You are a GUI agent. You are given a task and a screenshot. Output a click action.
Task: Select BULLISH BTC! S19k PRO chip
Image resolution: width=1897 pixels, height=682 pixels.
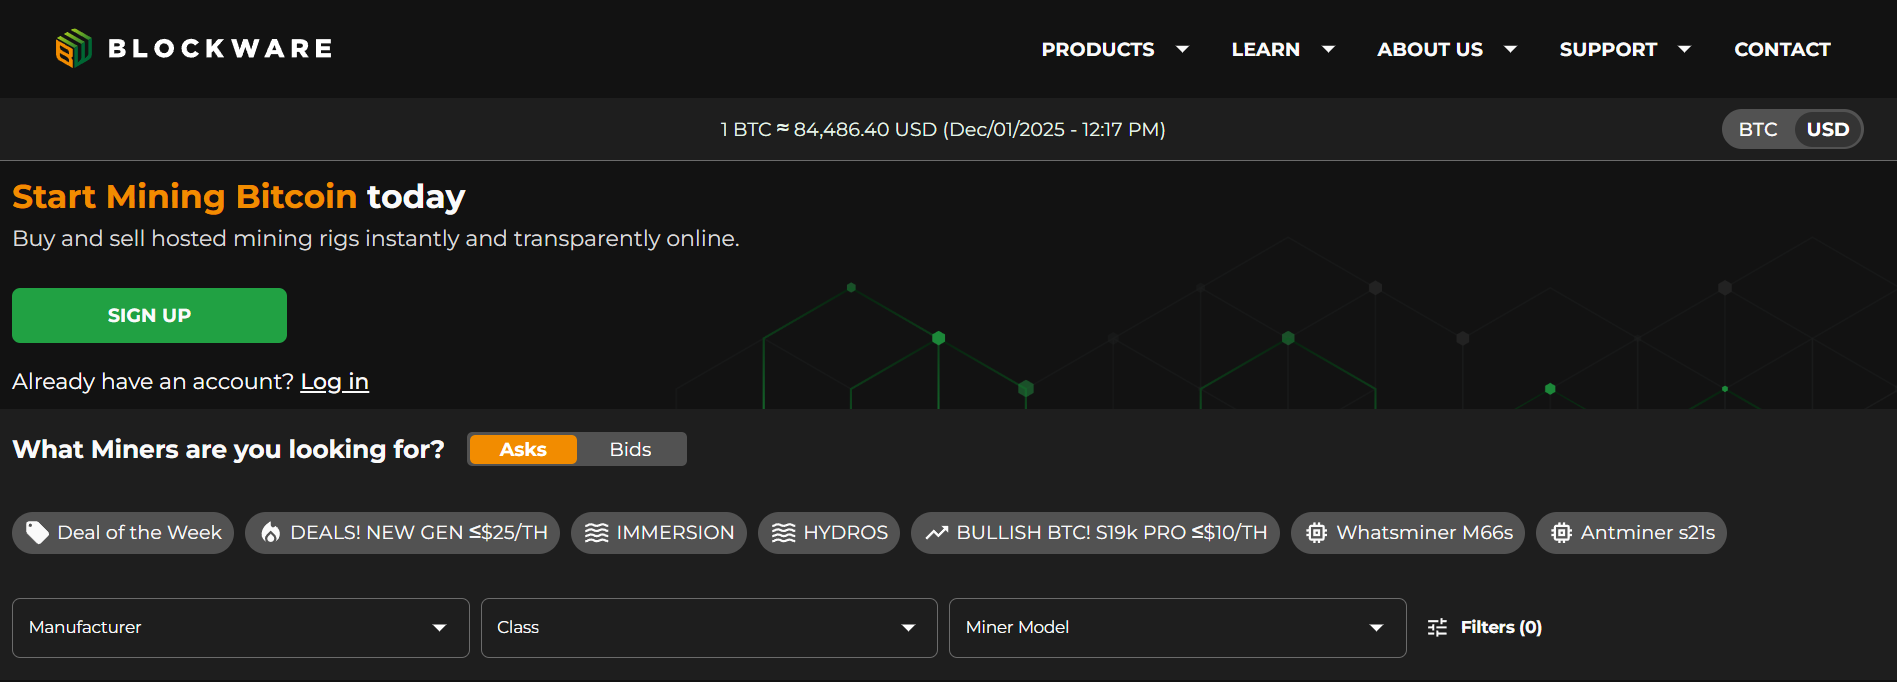click(1095, 533)
